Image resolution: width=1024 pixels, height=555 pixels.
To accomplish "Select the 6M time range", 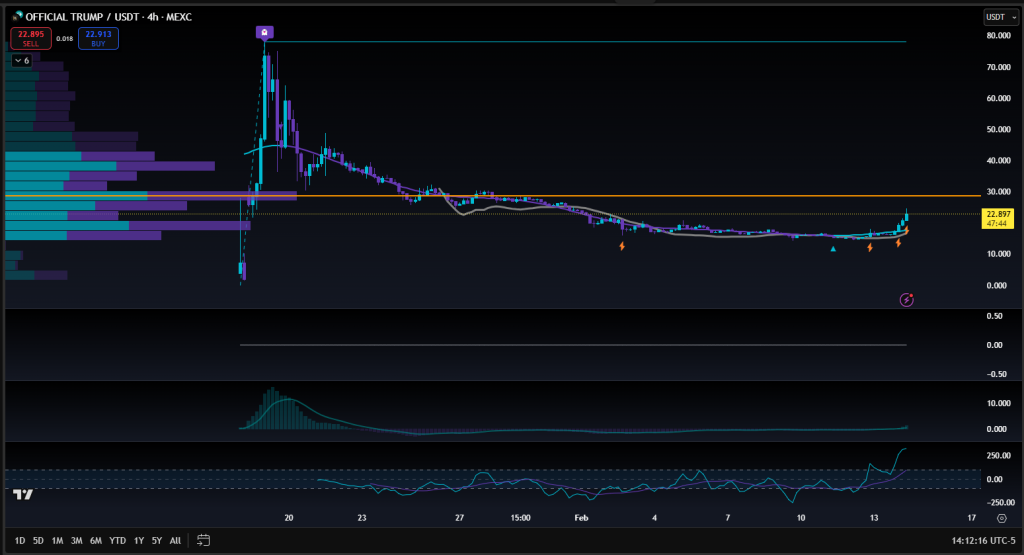I will 95,541.
